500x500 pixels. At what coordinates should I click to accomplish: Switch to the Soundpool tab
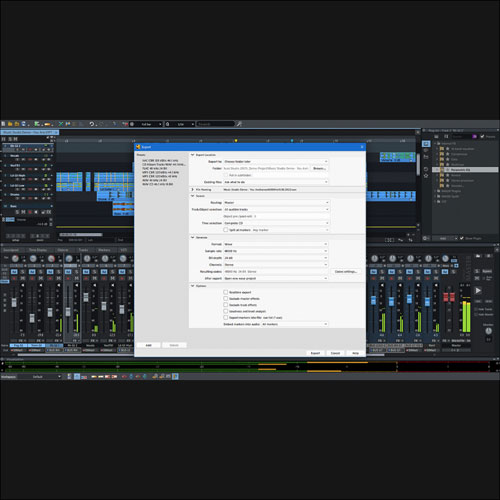tap(11, 250)
